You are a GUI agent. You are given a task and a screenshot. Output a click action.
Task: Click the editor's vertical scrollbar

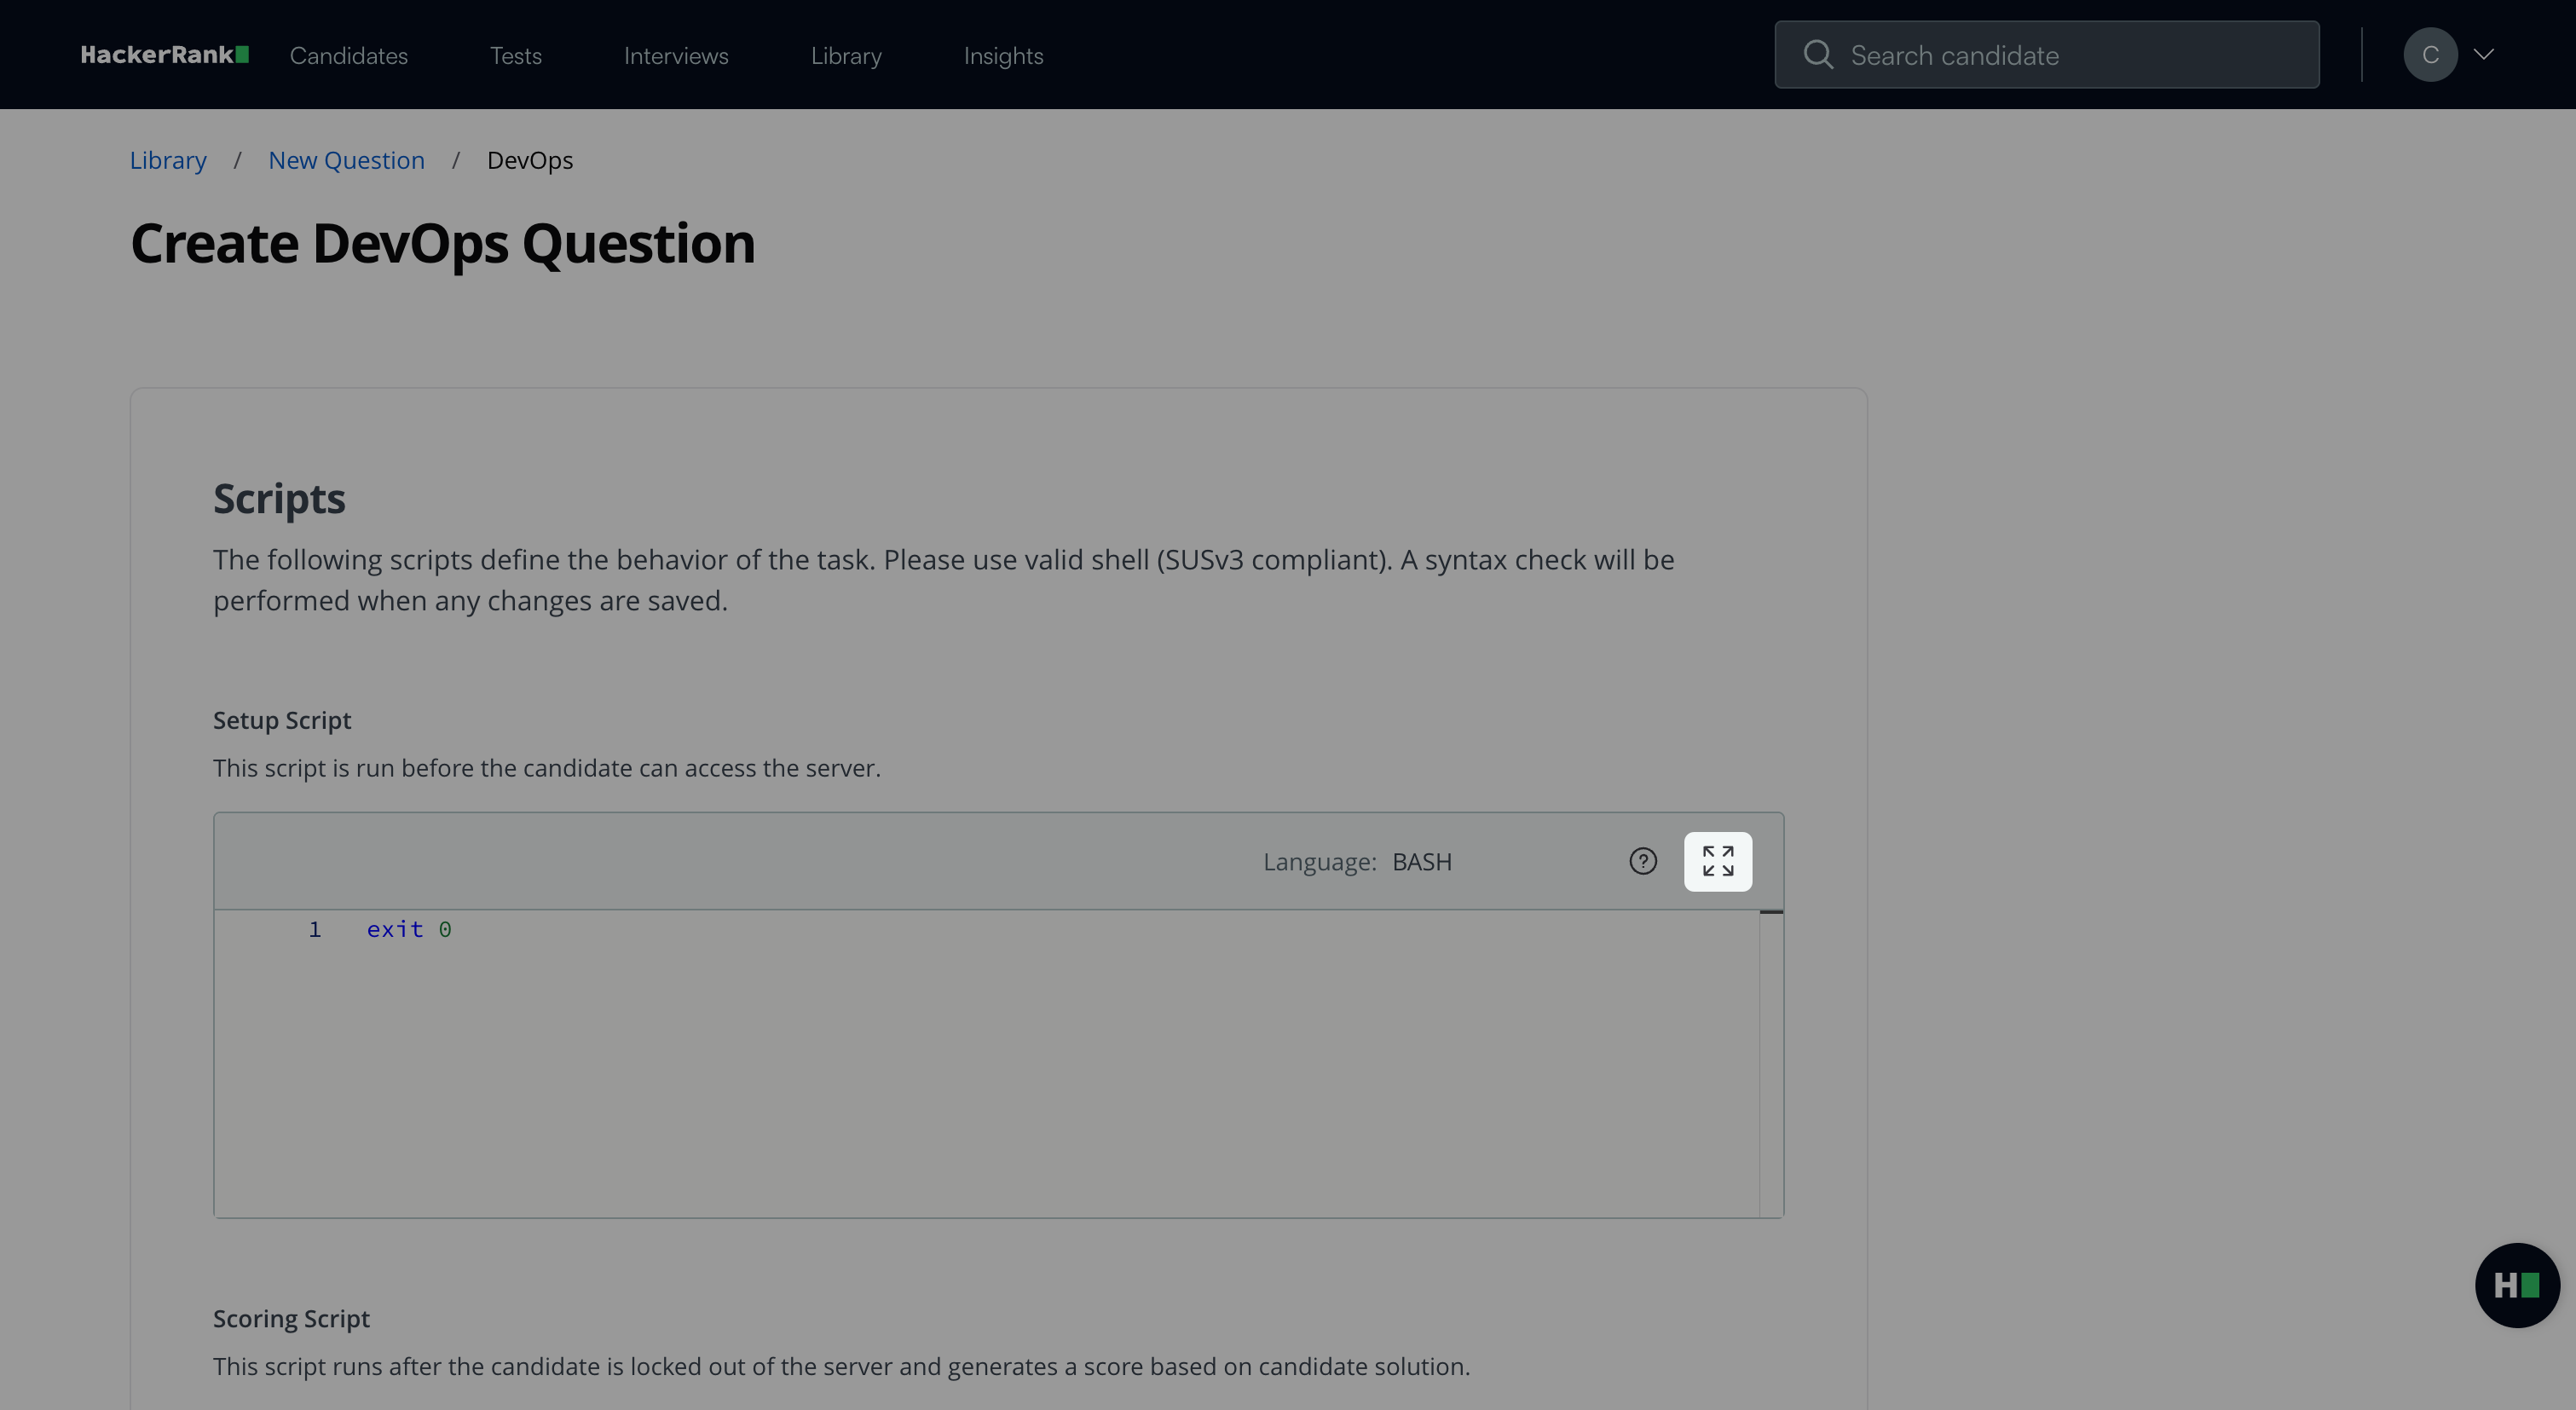coord(1770,1060)
